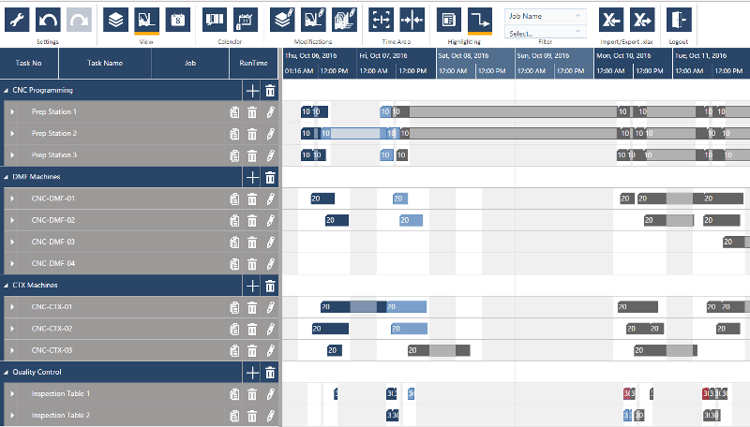Add resource to Quality Control group
The height and width of the screenshot is (427, 750).
click(252, 372)
